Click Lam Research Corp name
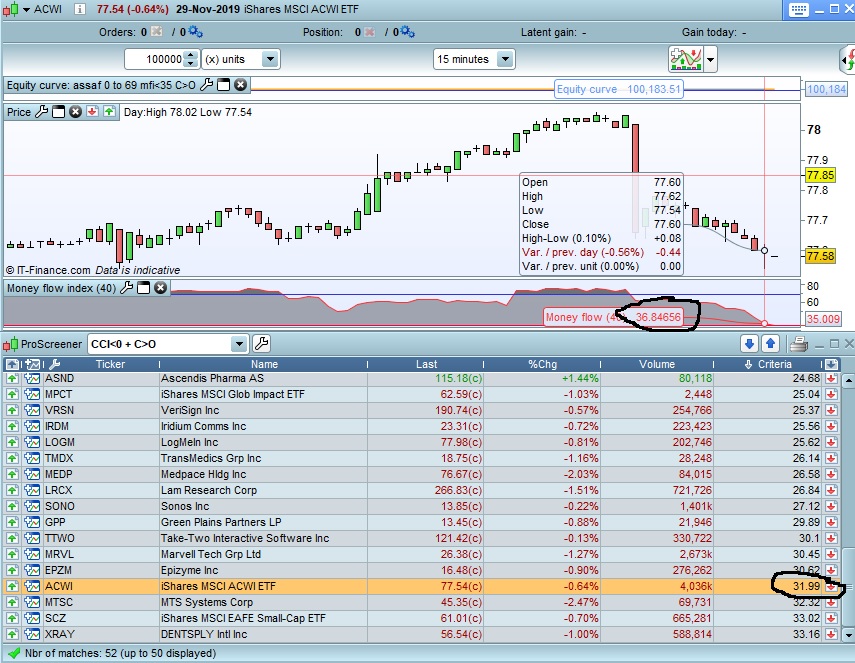 208,490
